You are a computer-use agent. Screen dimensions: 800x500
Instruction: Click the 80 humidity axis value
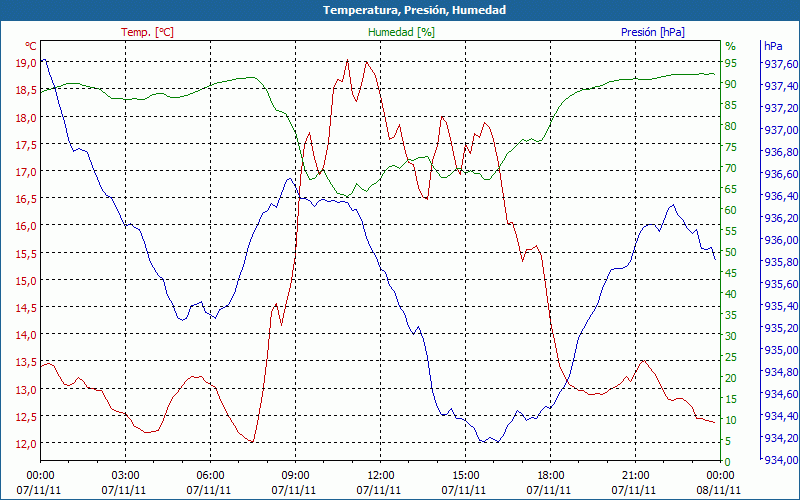tap(731, 126)
